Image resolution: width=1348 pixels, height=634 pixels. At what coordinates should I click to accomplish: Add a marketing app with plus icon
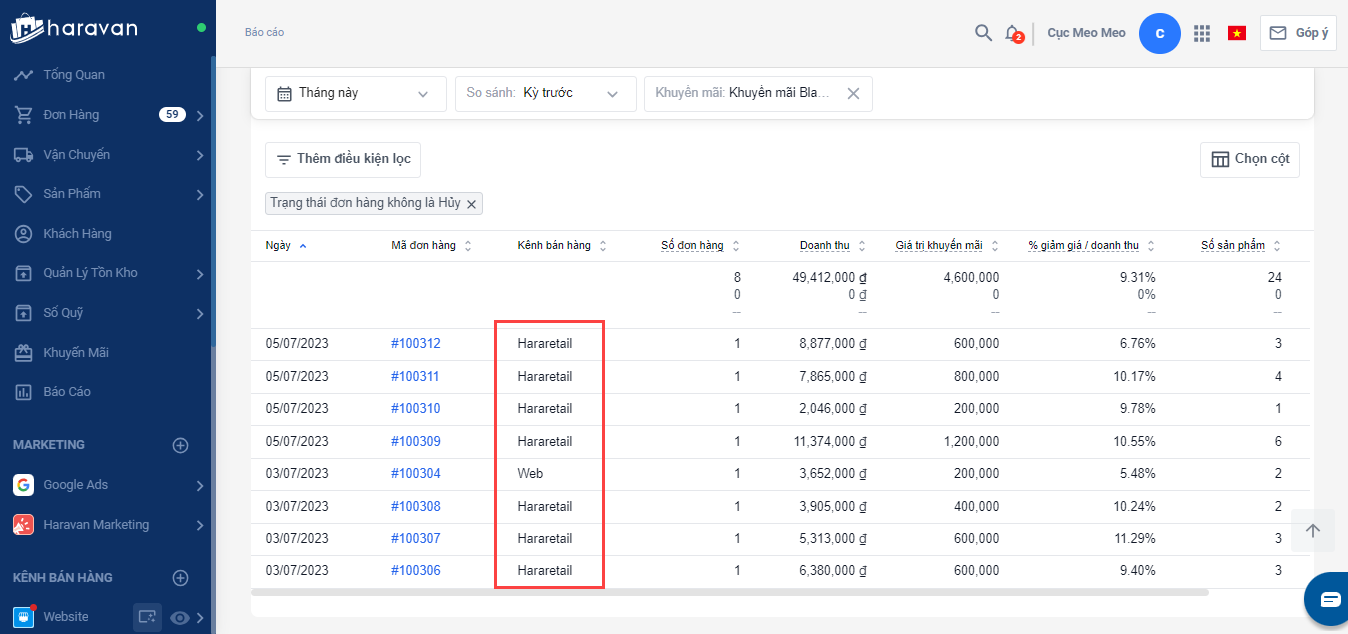pos(181,445)
